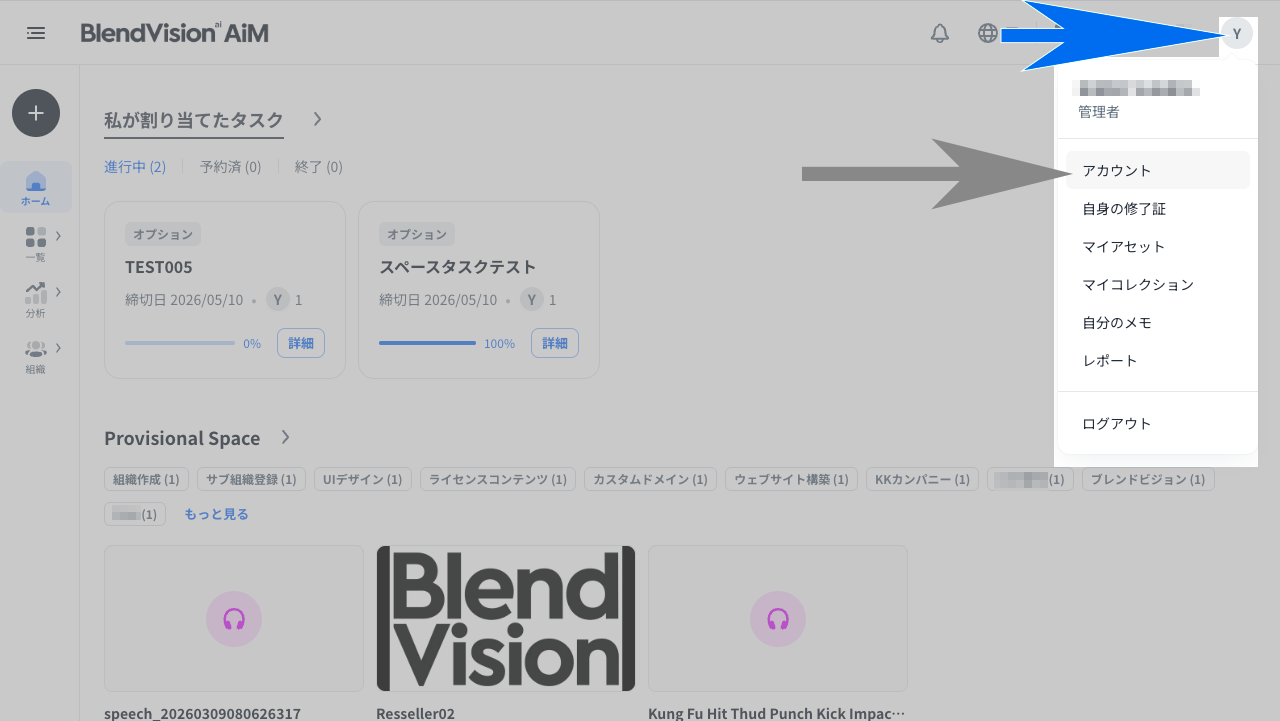
Task: Open the notifications bell
Action: coord(940,33)
